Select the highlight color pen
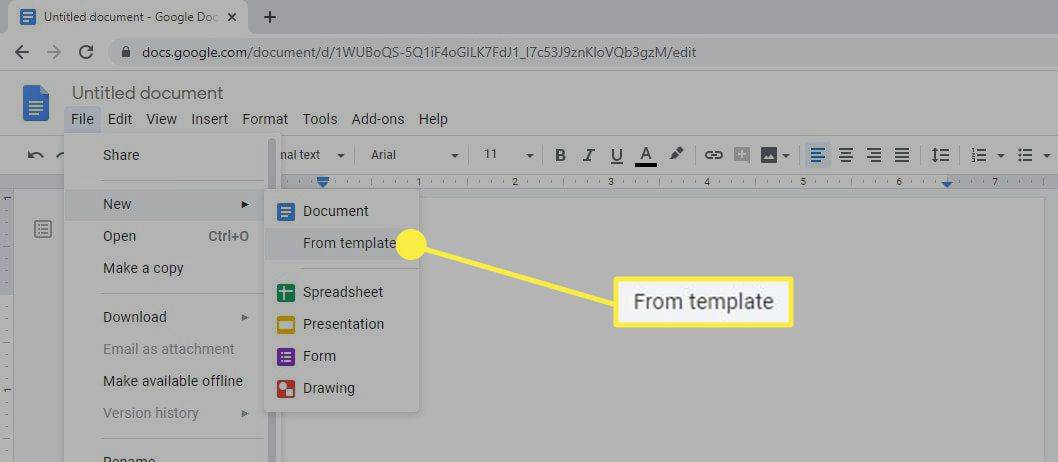The width and height of the screenshot is (1058, 462). (676, 154)
